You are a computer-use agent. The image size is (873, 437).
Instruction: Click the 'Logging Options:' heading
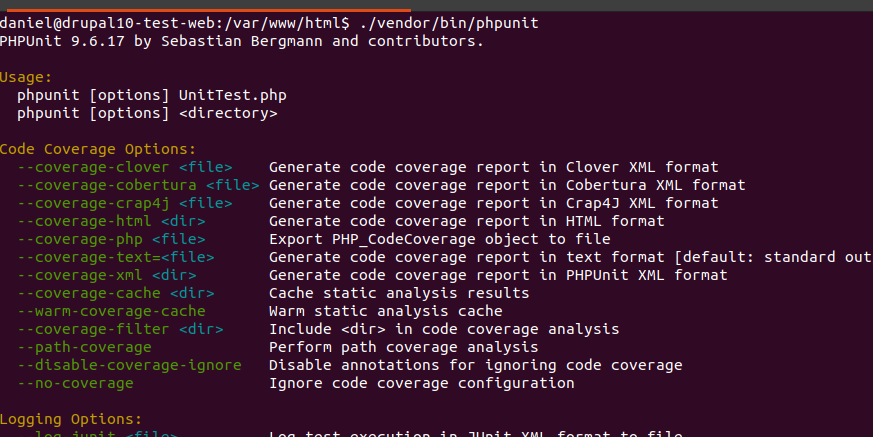coord(71,419)
